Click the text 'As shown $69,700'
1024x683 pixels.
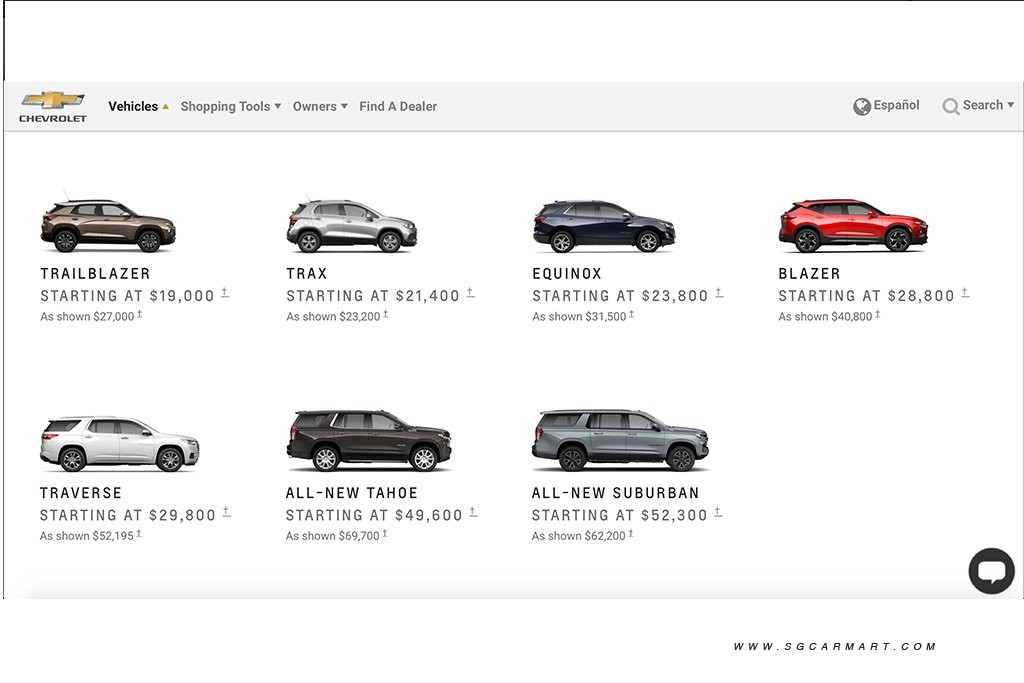click(332, 536)
